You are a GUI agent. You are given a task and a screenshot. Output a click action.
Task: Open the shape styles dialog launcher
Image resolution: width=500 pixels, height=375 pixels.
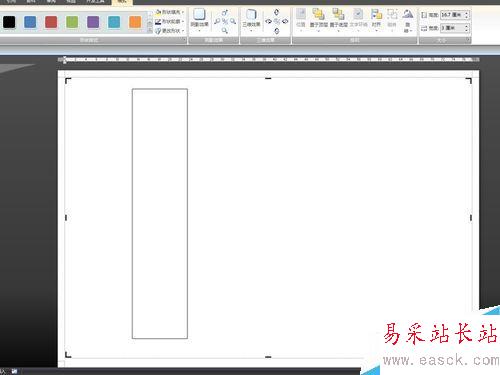pyautogui.click(x=184, y=40)
